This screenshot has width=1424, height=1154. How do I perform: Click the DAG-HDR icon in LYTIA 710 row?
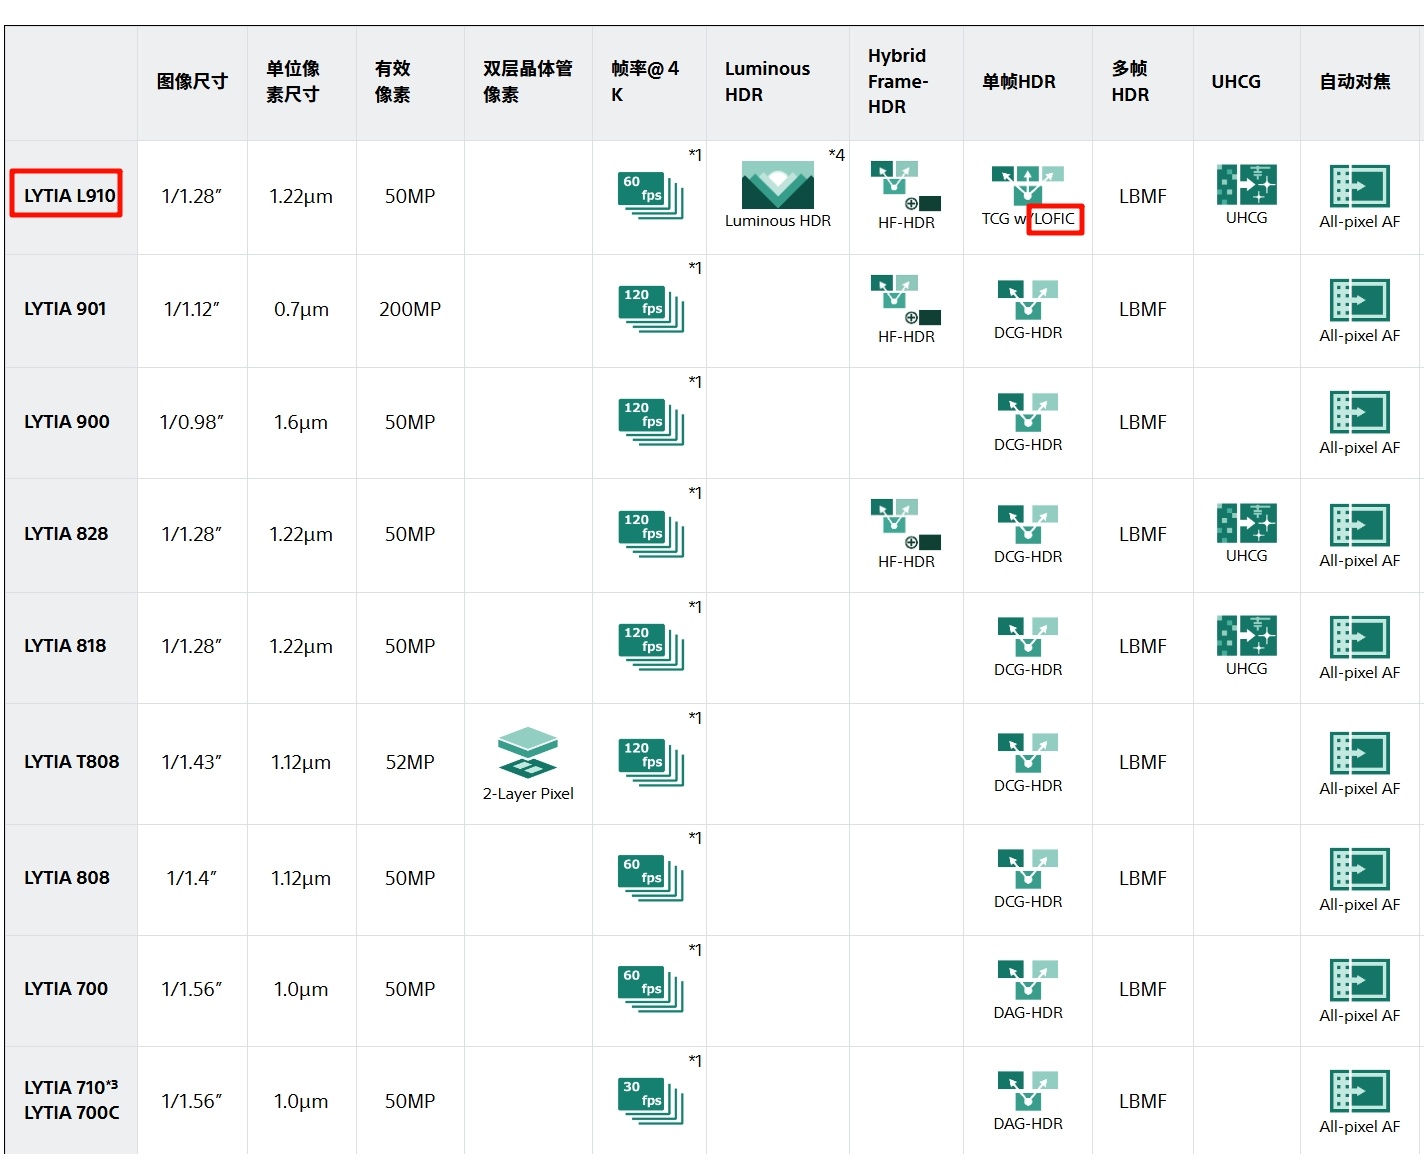click(1028, 1091)
